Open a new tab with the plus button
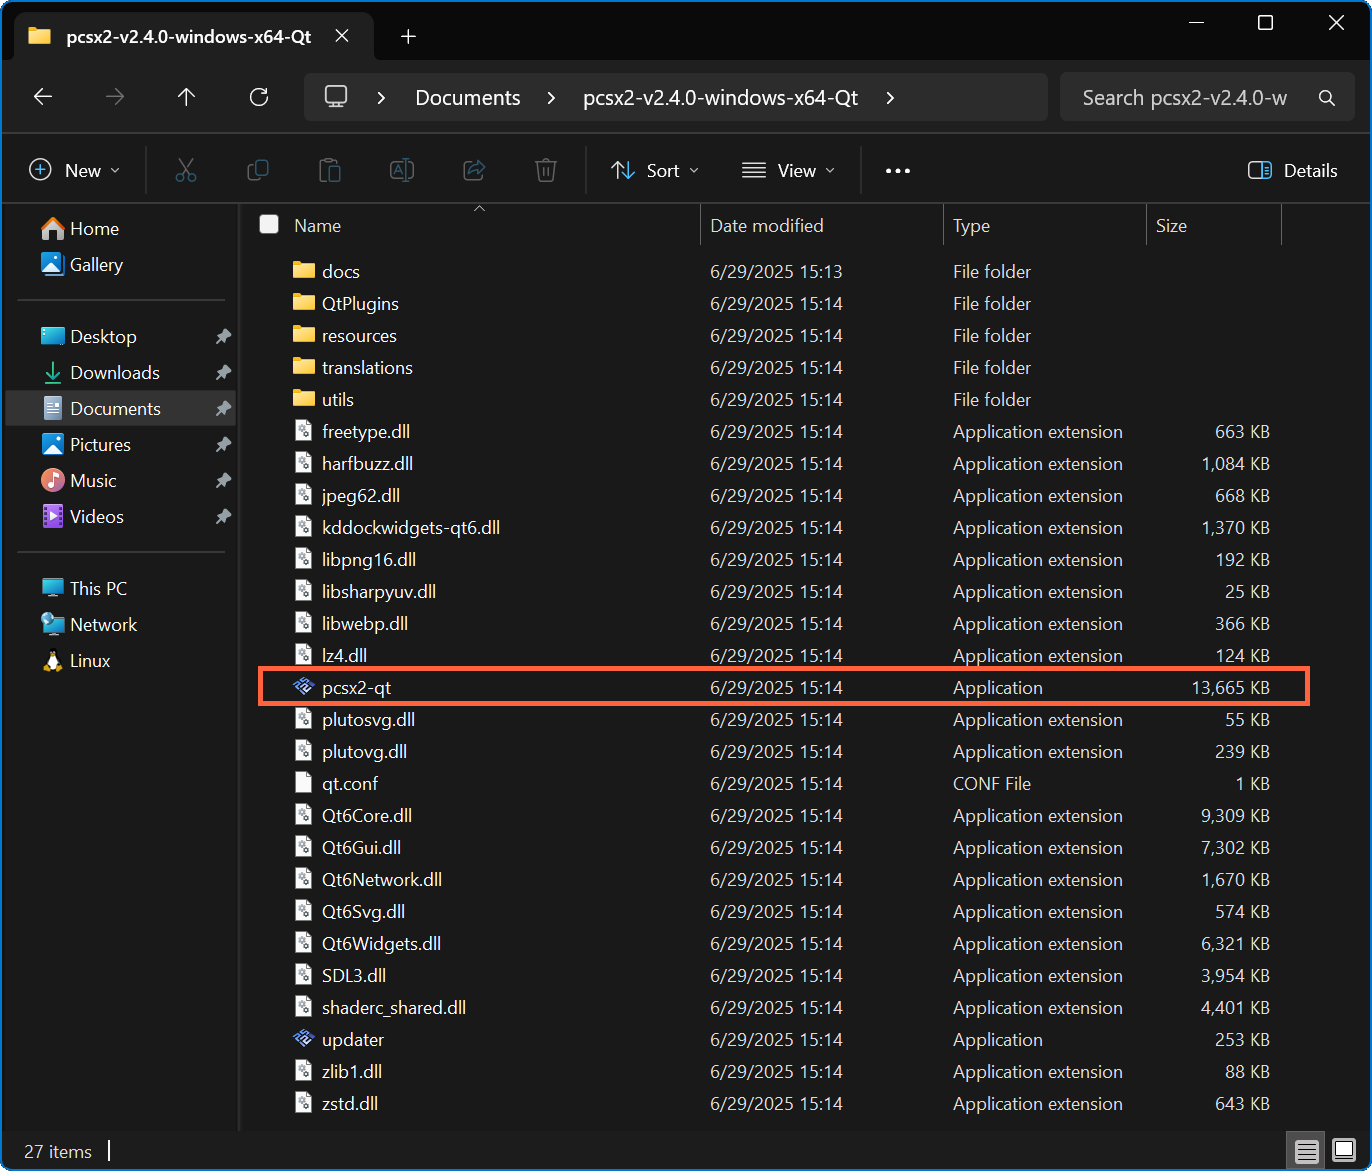The width and height of the screenshot is (1372, 1171). pyautogui.click(x=408, y=35)
